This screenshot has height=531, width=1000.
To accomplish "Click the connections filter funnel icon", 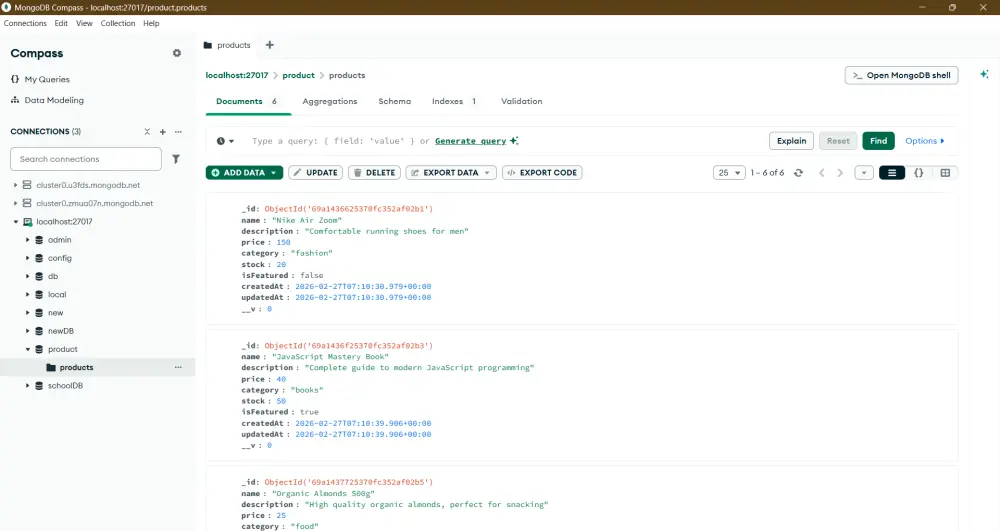I will 176,159.
